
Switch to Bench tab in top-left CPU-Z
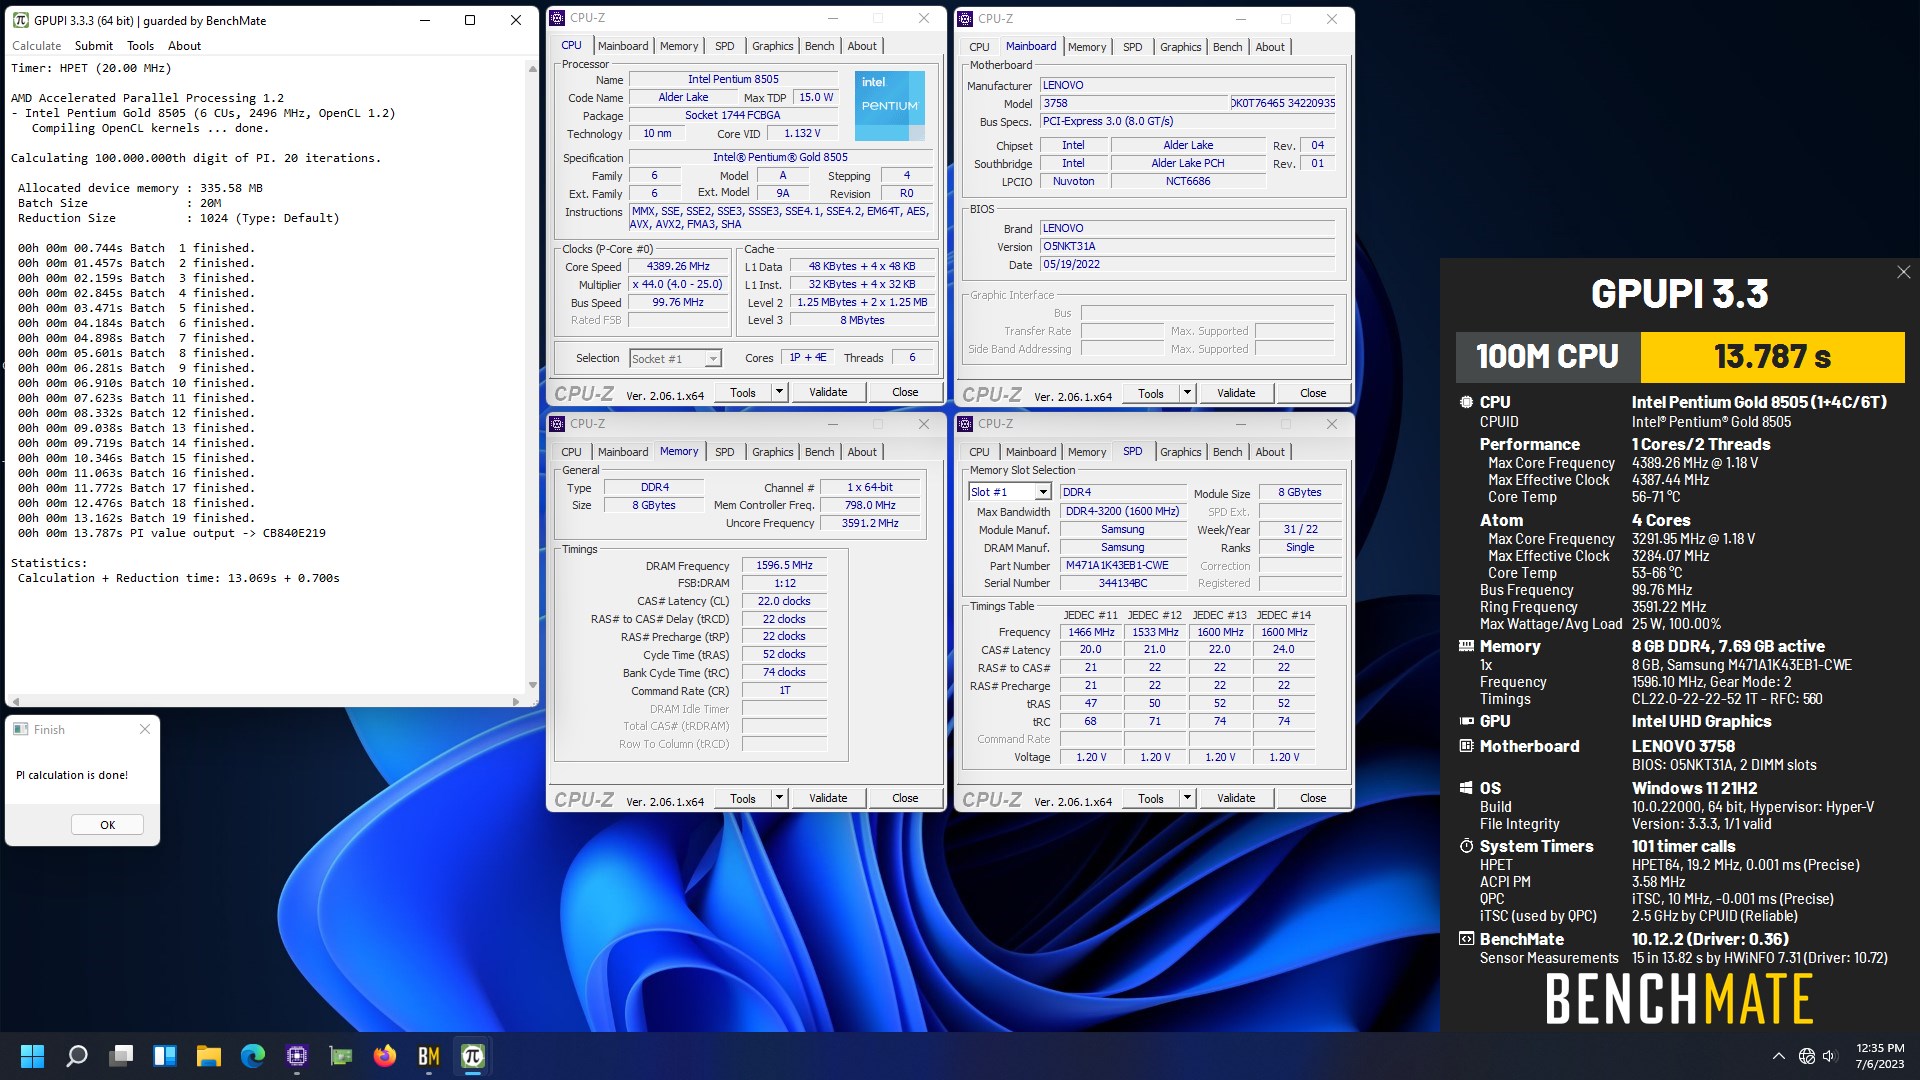click(819, 46)
